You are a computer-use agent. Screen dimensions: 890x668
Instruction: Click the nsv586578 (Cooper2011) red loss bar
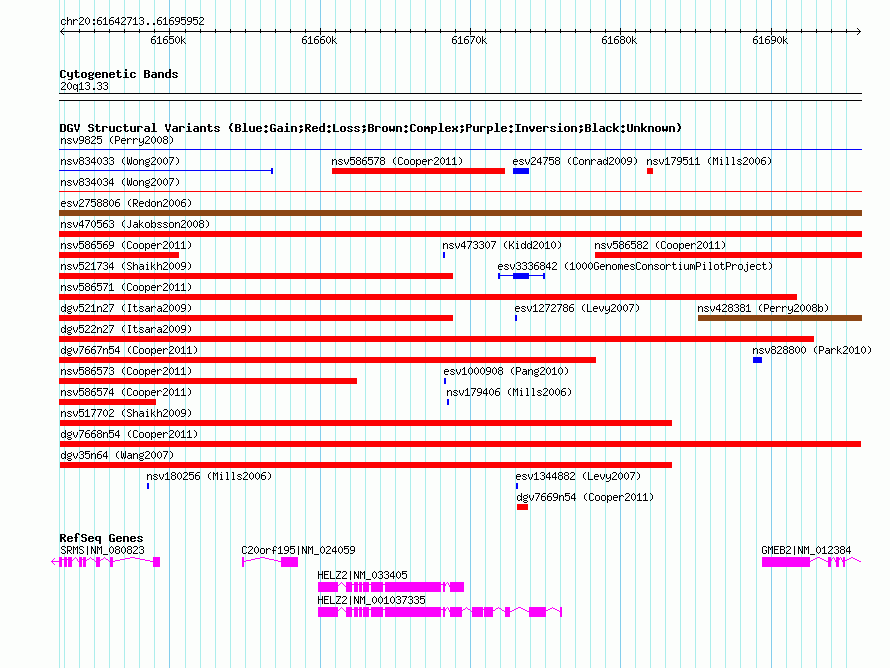(418, 171)
